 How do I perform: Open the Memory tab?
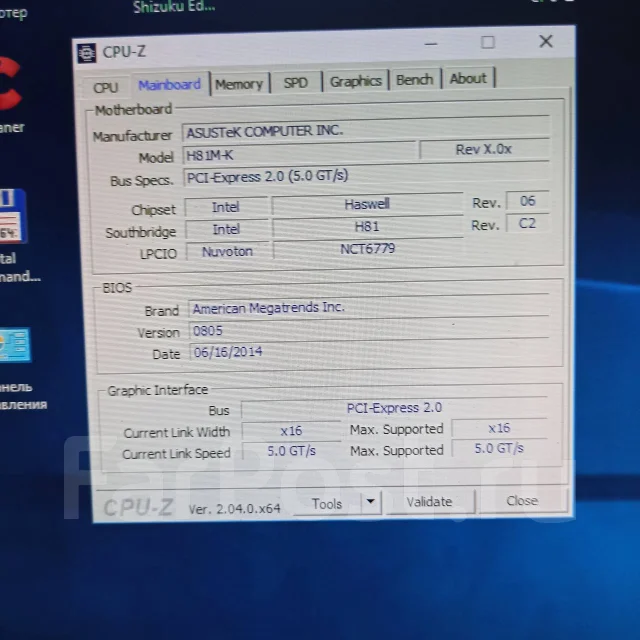[x=239, y=84]
